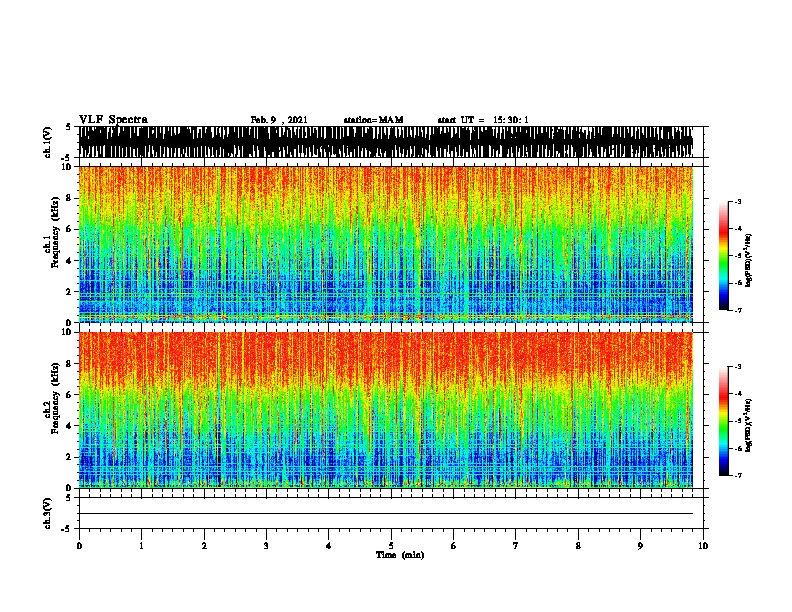Click the date label 'Feb. 9, 2021'
This screenshot has height=612, width=792.
click(x=279, y=120)
